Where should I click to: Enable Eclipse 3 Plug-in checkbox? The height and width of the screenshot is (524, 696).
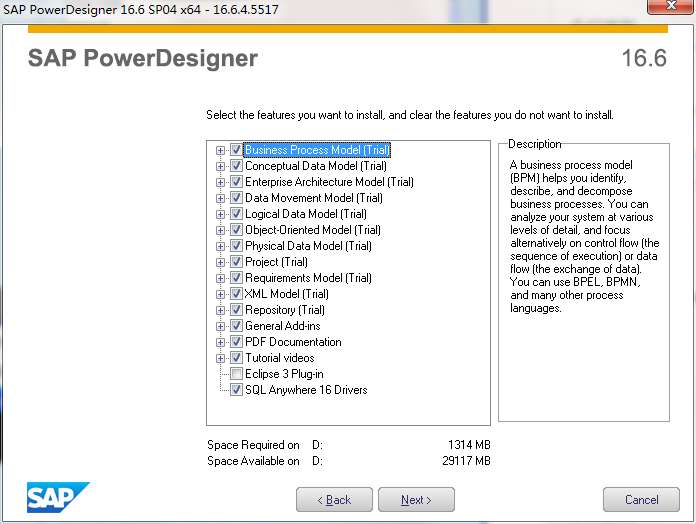coord(236,374)
